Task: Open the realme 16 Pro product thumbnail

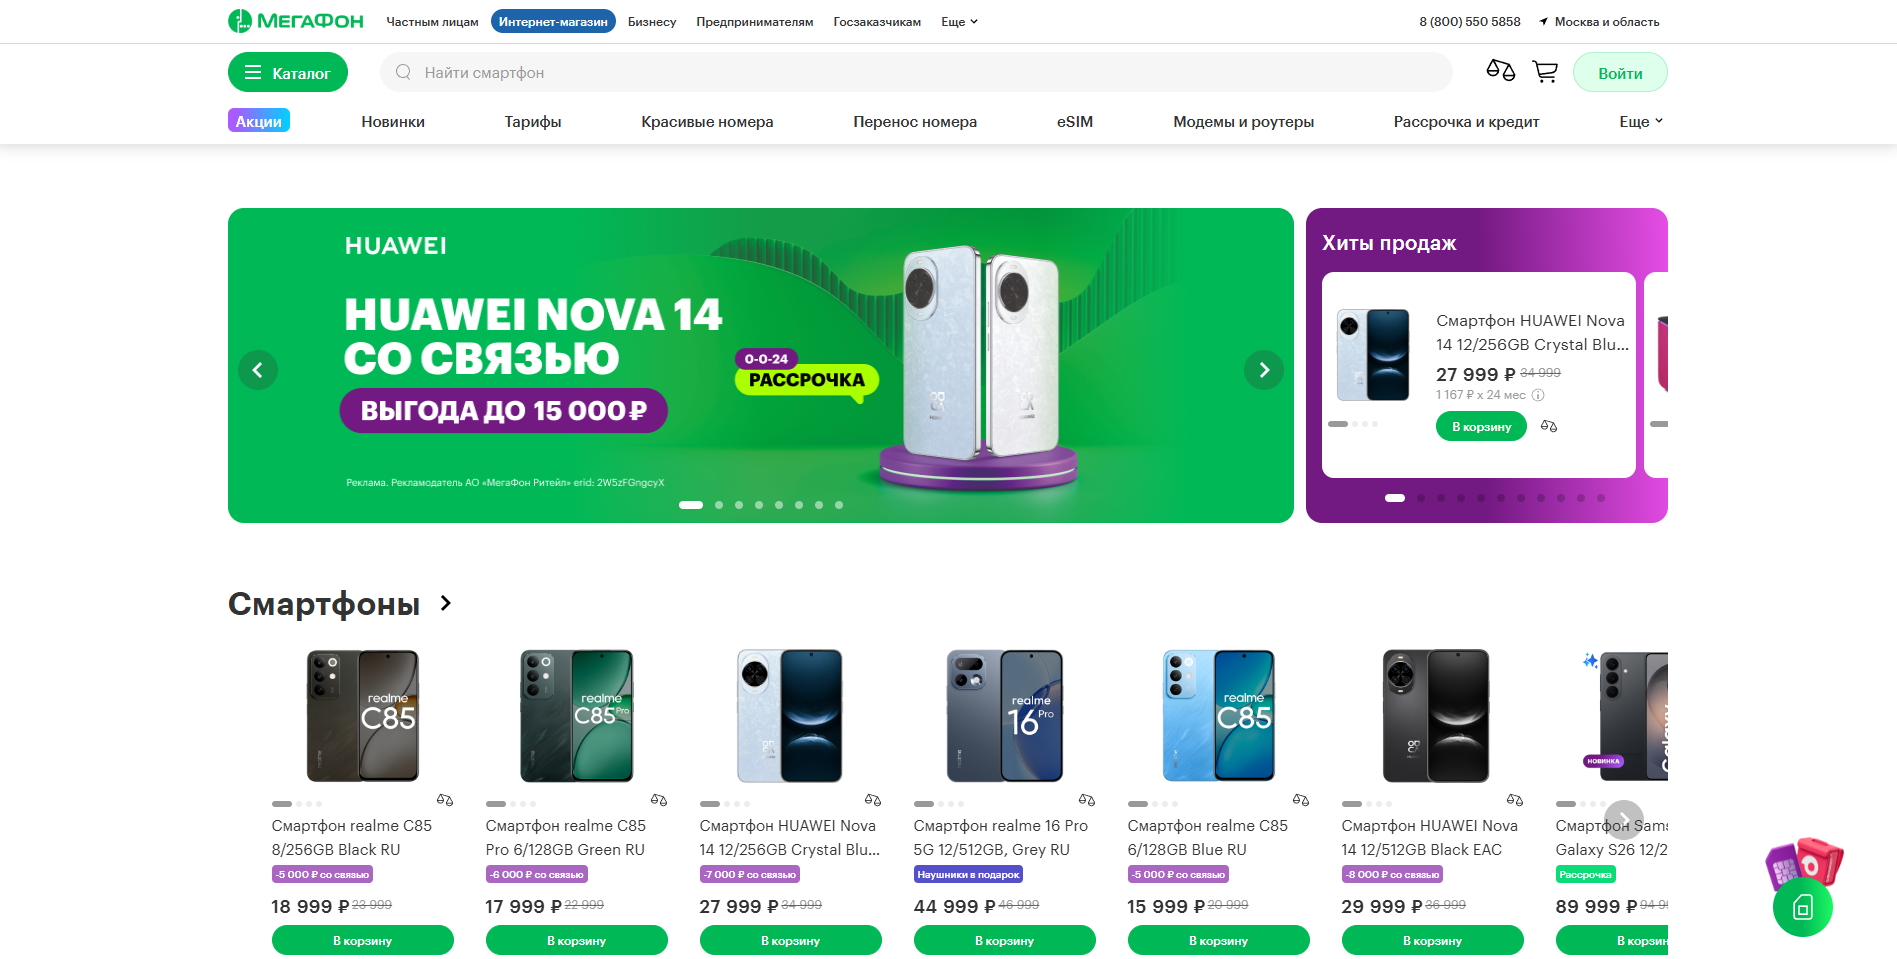Action: pyautogui.click(x=1004, y=715)
